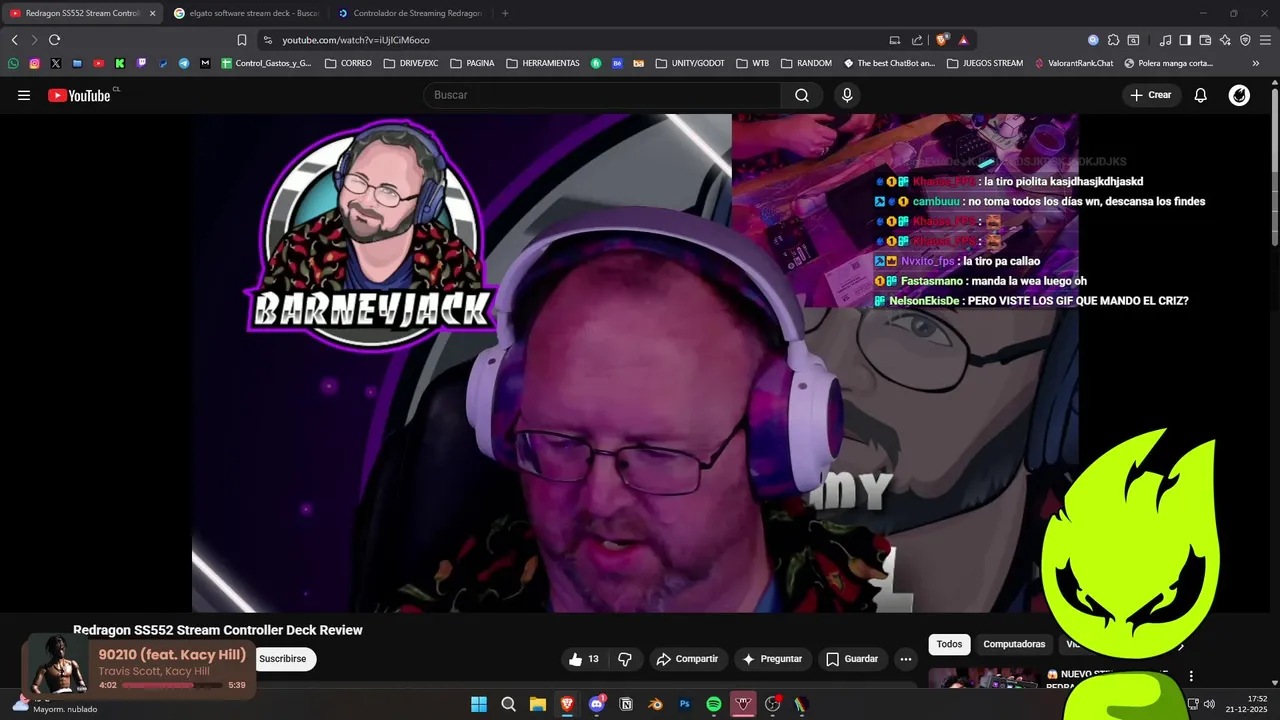Bookmark this page icon in address bar

241,40
